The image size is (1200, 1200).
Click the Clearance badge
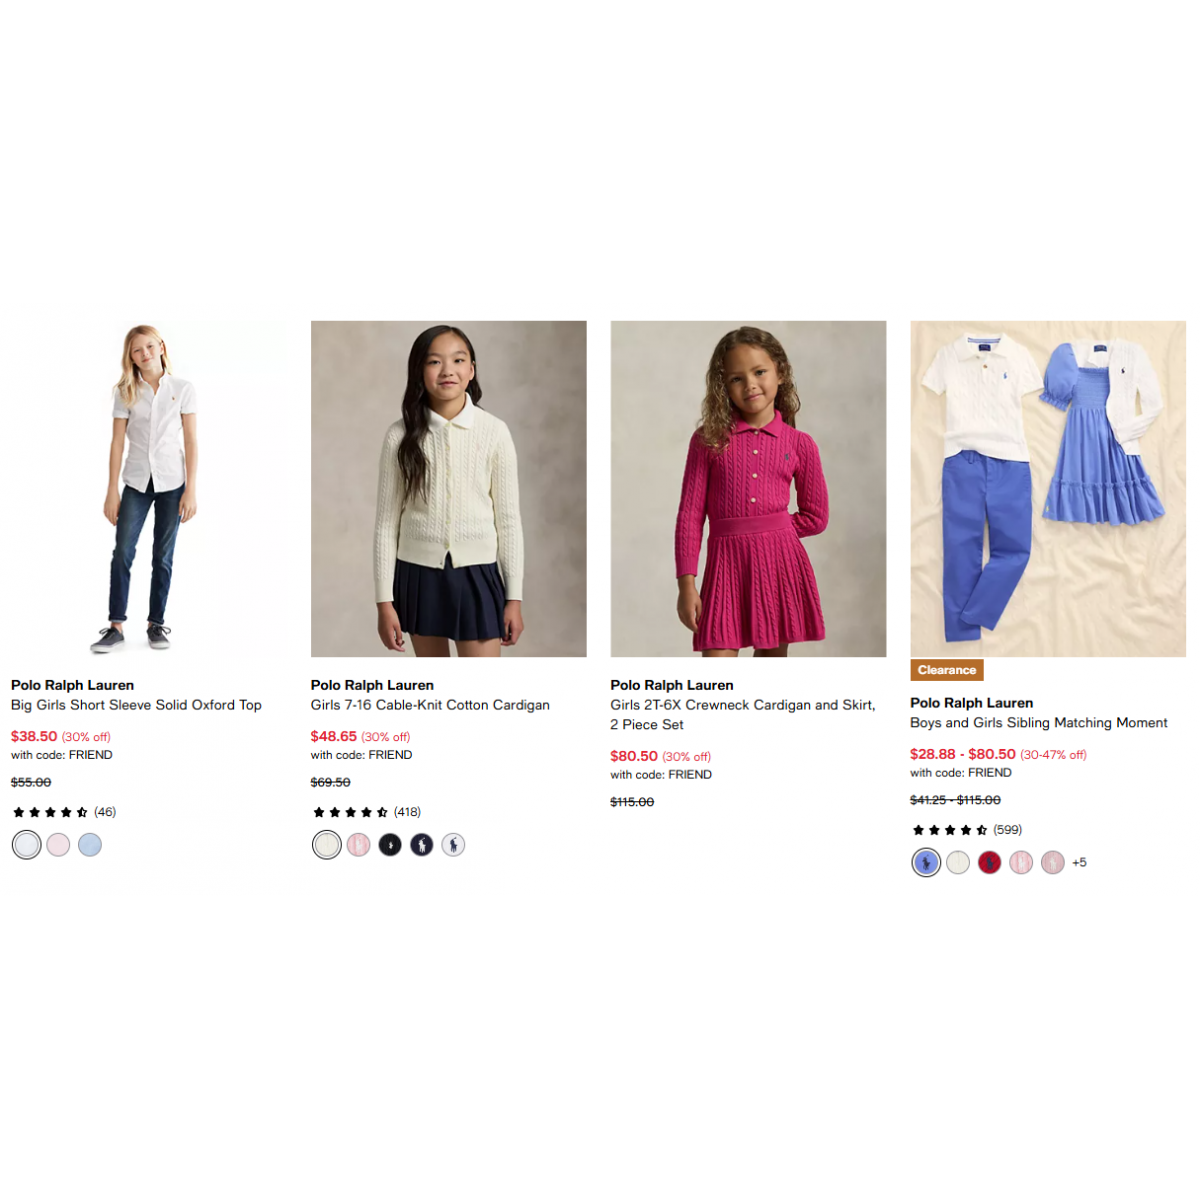coord(947,670)
